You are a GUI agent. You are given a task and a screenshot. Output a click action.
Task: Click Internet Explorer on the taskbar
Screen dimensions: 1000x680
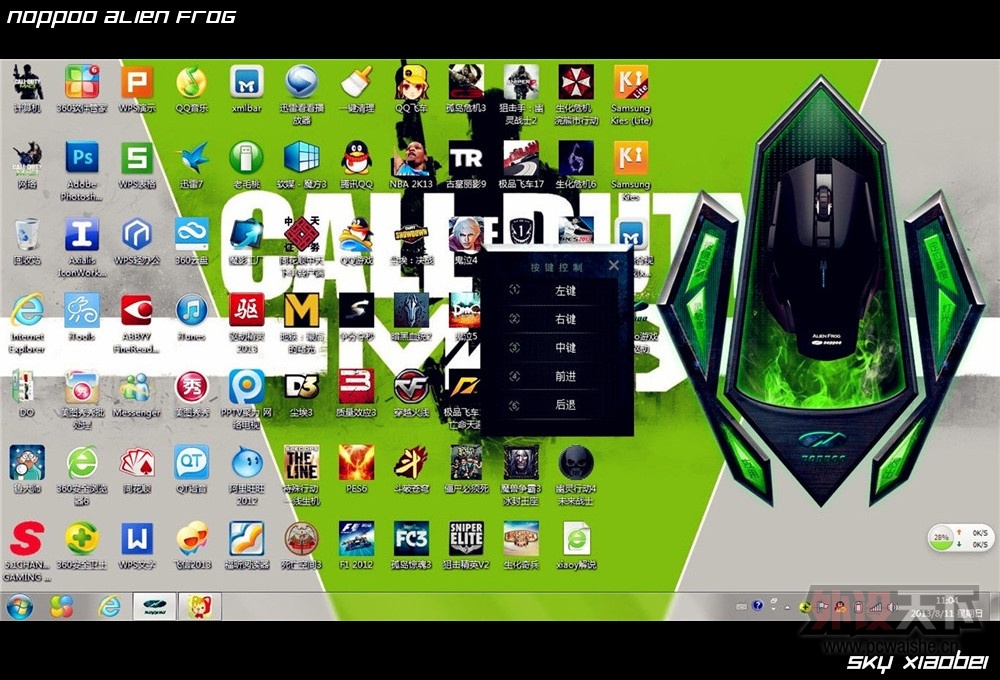(110, 606)
